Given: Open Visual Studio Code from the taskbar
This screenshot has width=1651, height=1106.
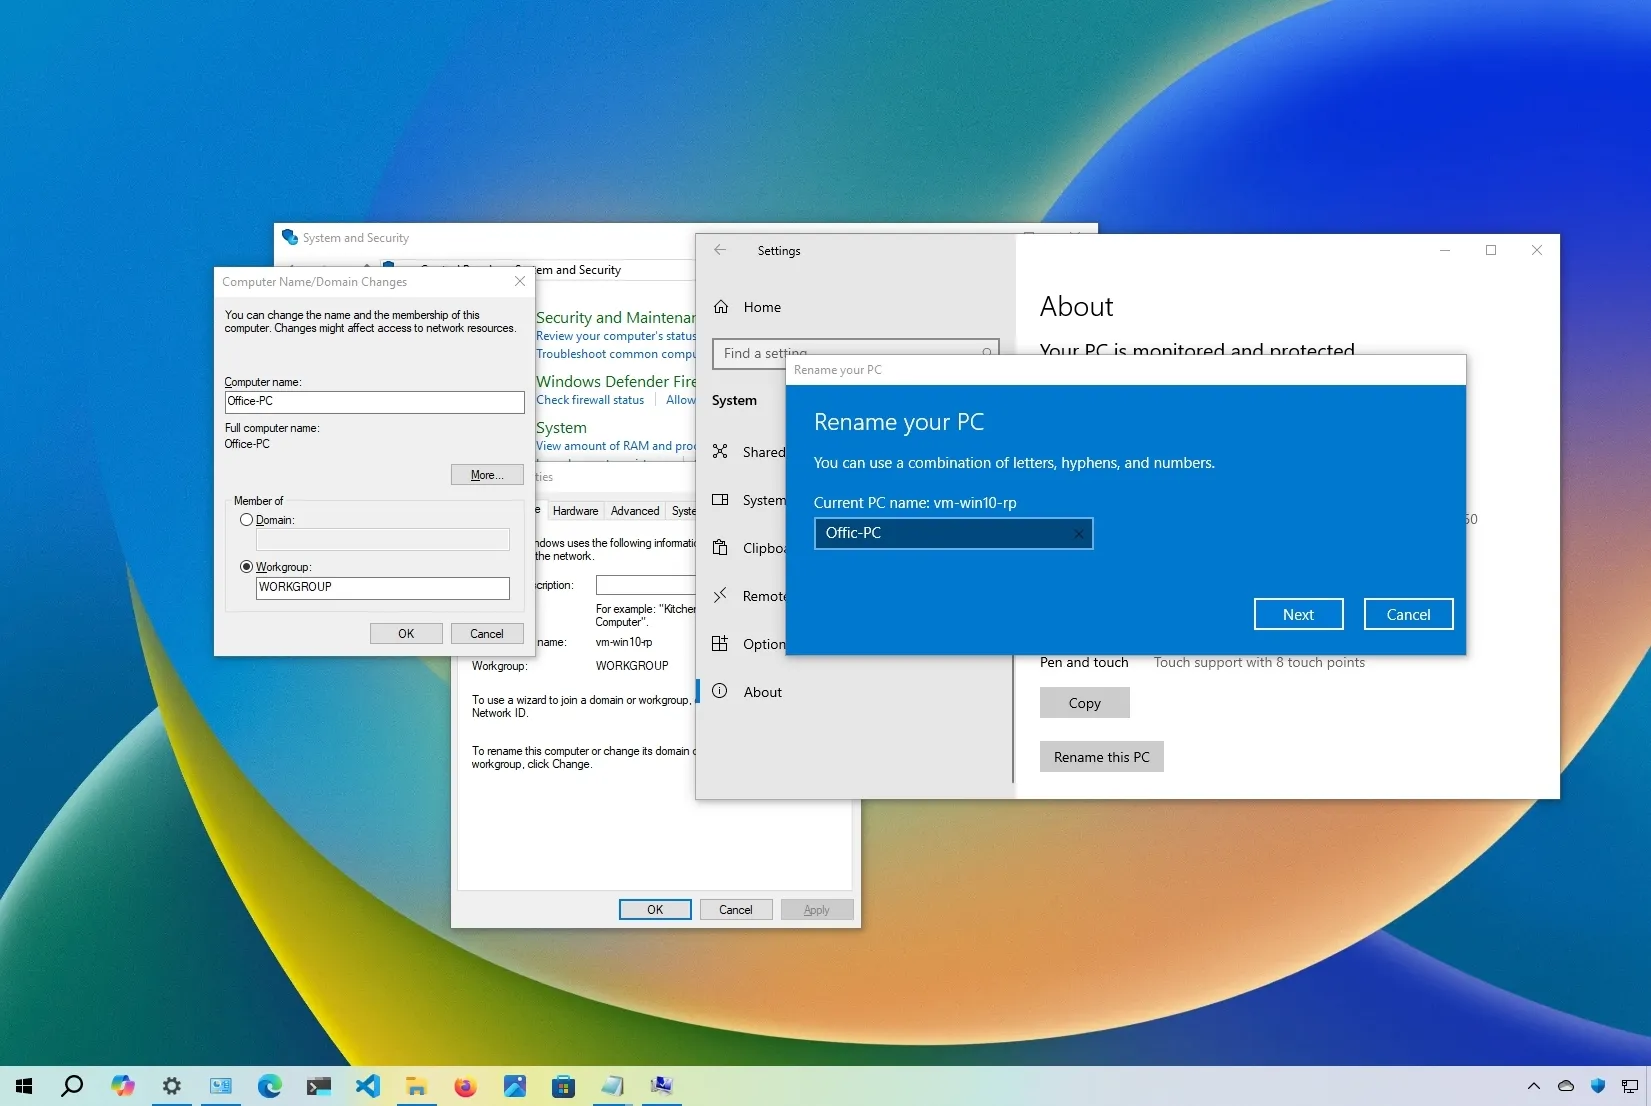Looking at the screenshot, I should tap(368, 1086).
